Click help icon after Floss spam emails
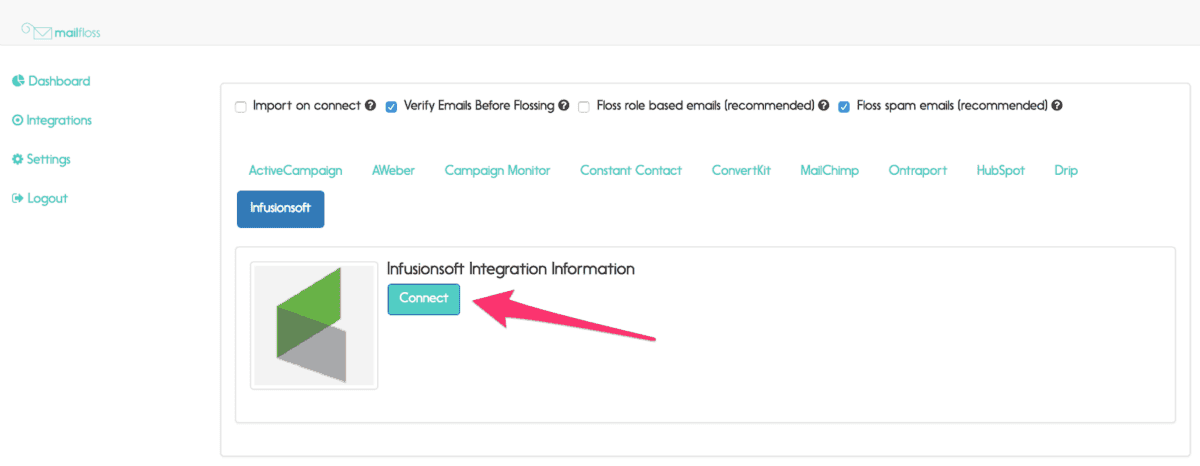This screenshot has height=466, width=1200. (1057, 105)
